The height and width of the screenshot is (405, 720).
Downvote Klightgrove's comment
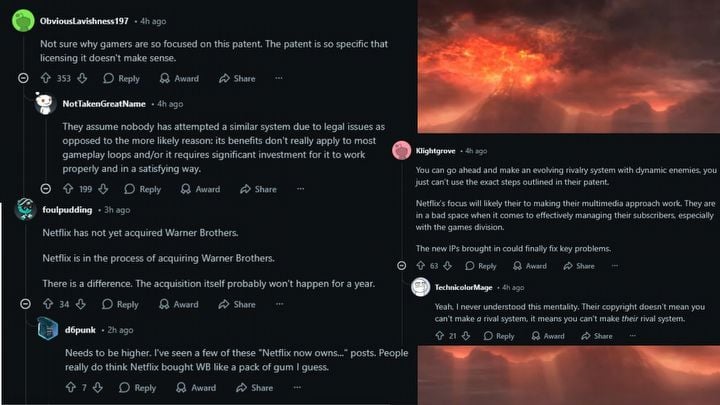447,266
